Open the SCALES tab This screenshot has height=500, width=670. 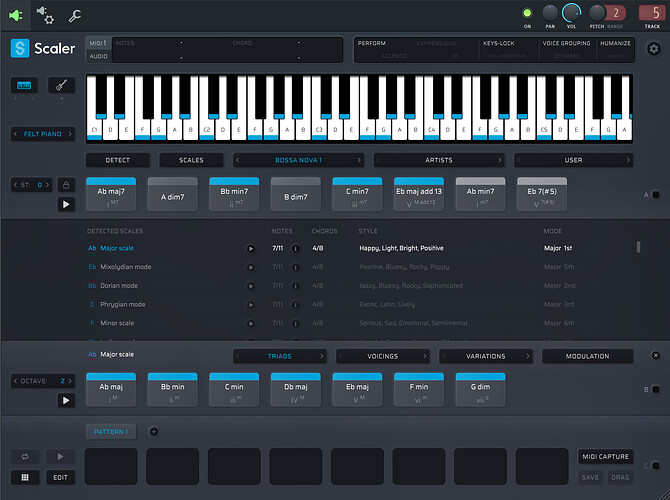click(x=191, y=160)
